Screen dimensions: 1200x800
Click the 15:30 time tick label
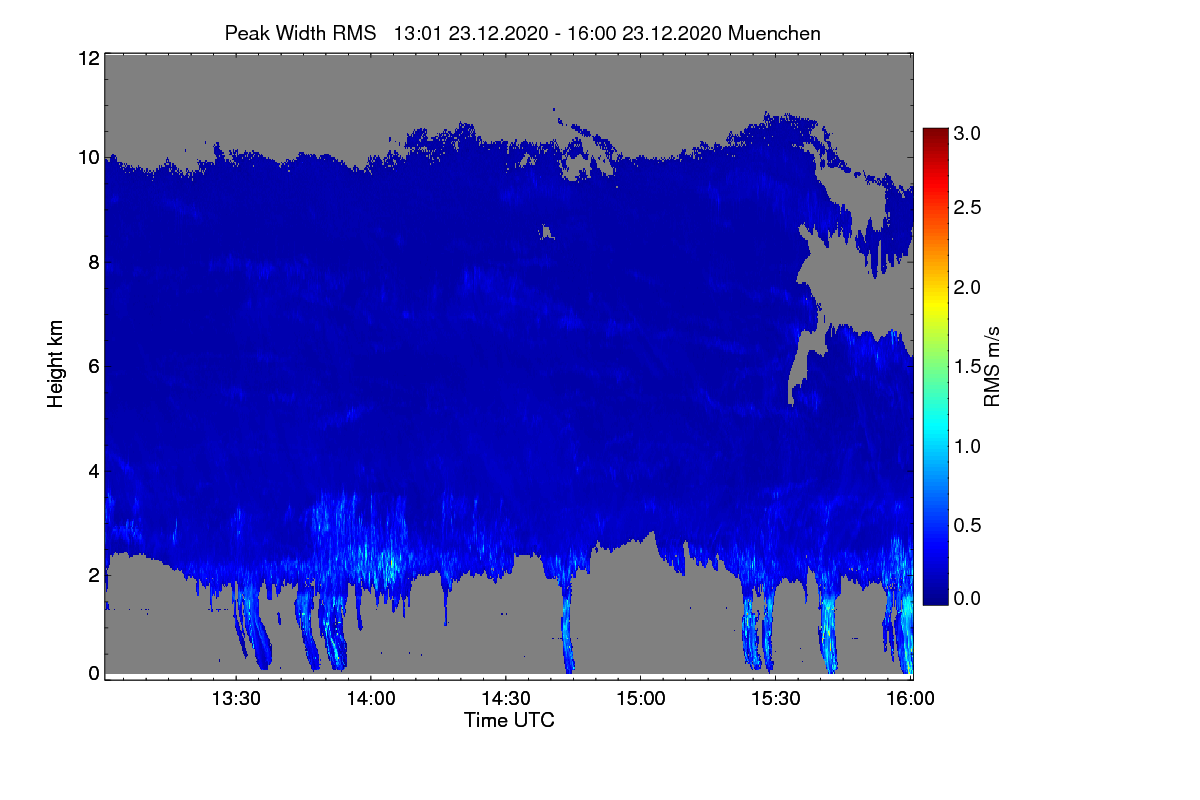pyautogui.click(x=776, y=699)
